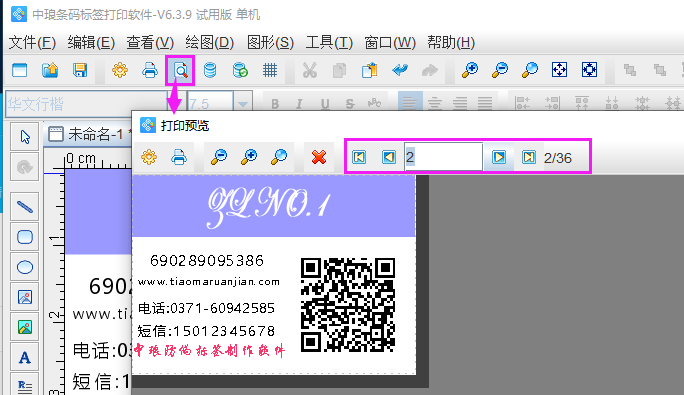Click the 690289095386 number in preview

tap(207, 261)
